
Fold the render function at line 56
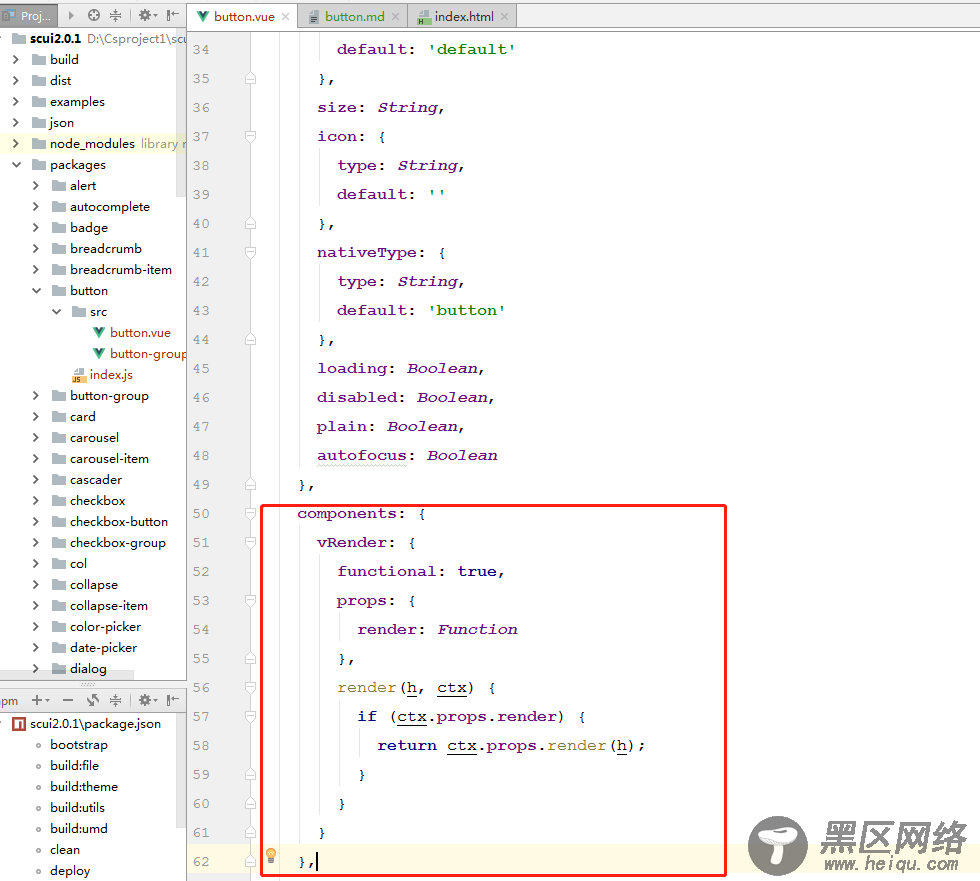coord(251,687)
